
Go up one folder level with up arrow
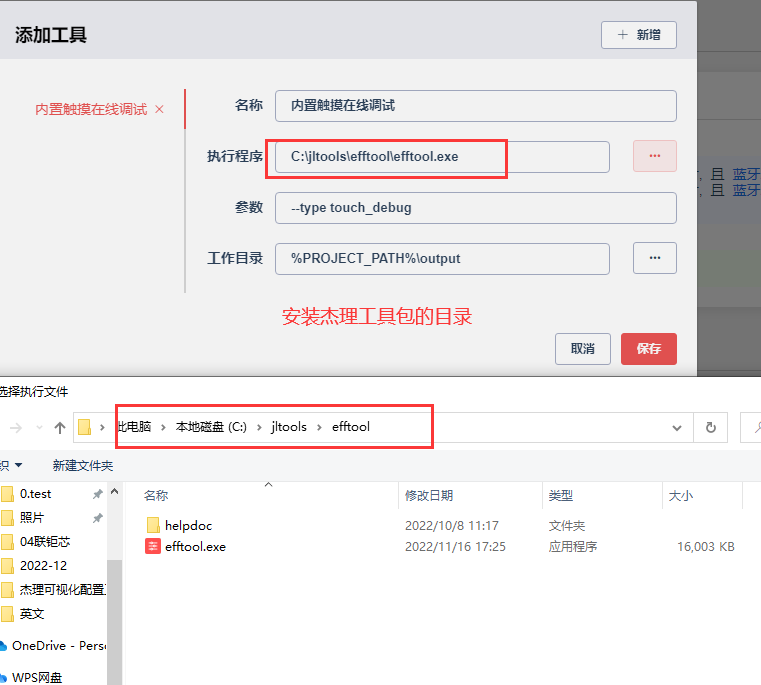tap(60, 428)
